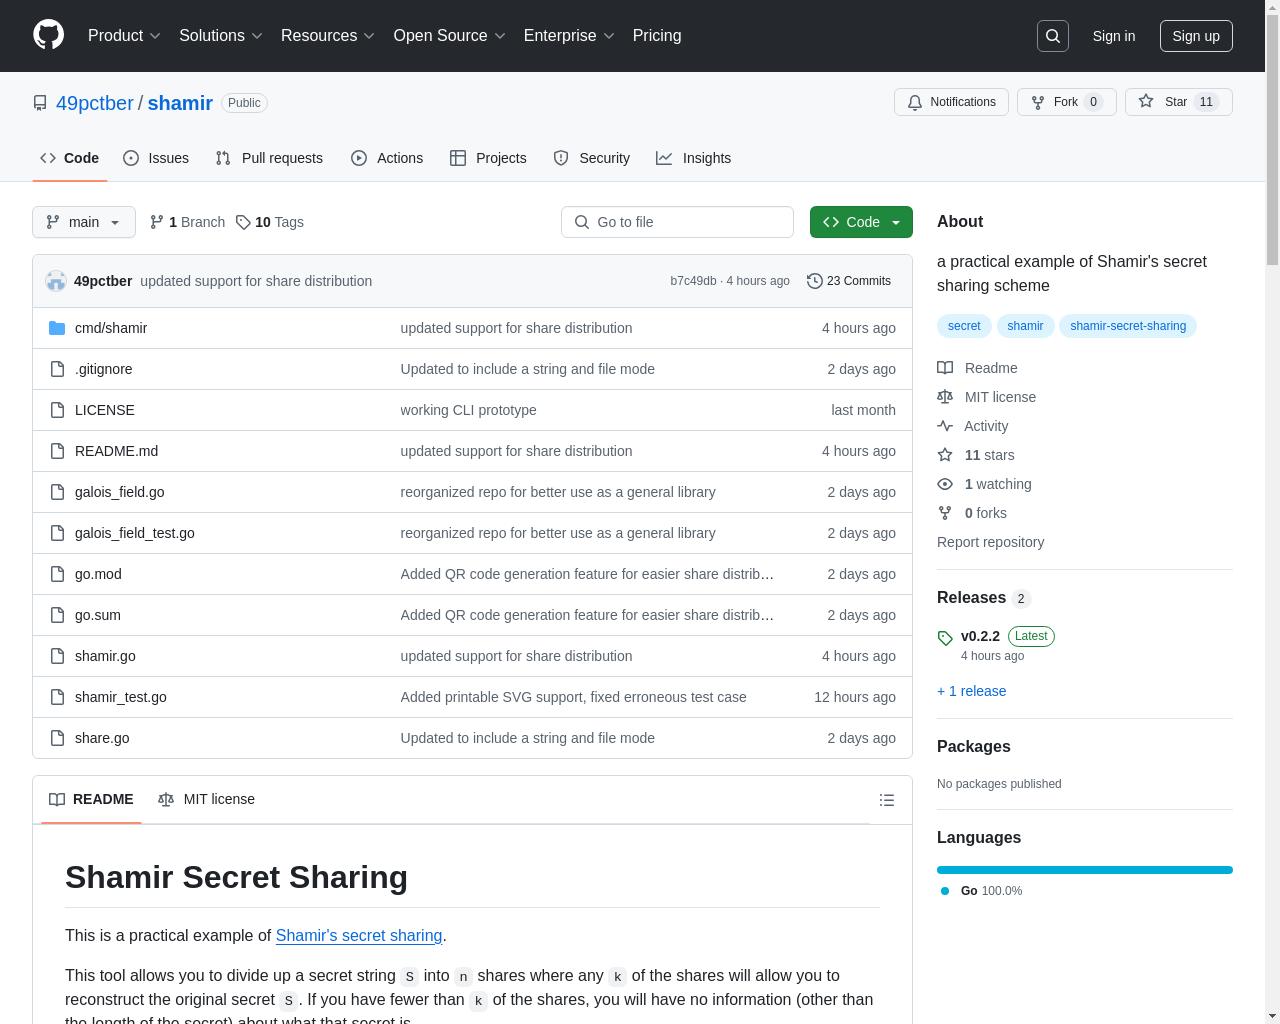Click the page vertical scrollbar
This screenshot has width=1280, height=1024.
1272,140
